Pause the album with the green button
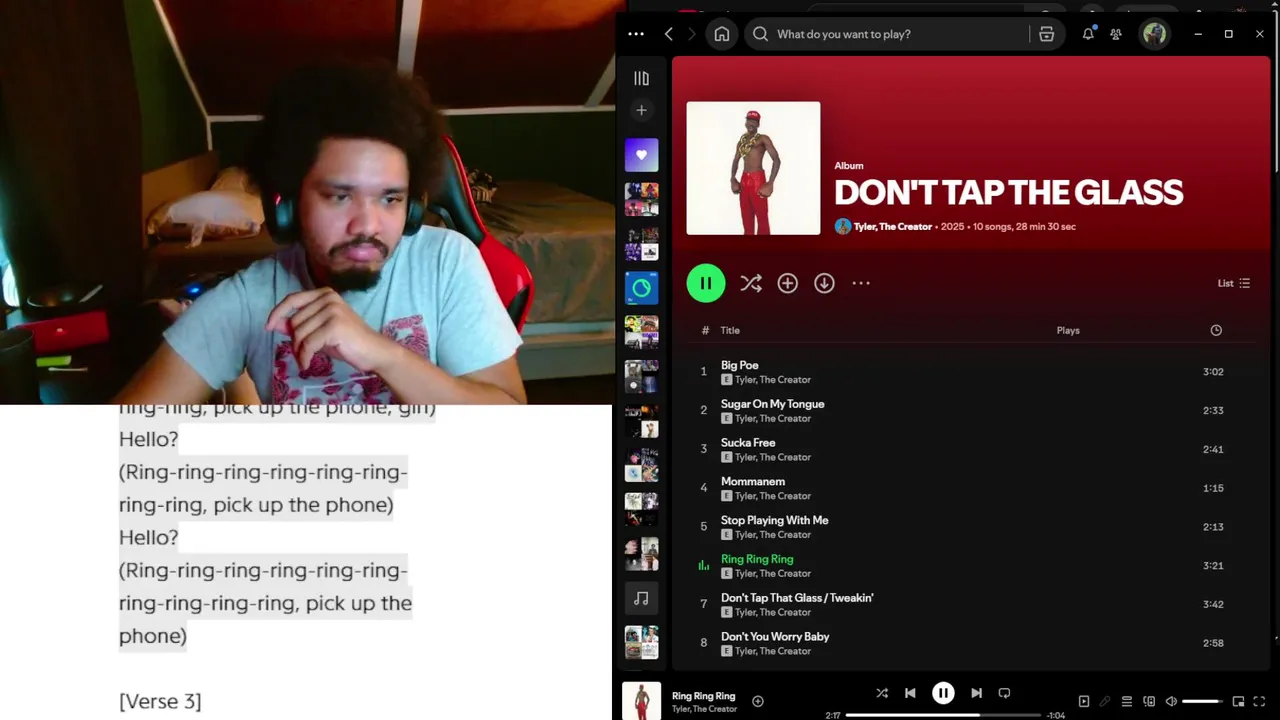The width and height of the screenshot is (1280, 720). tap(706, 283)
